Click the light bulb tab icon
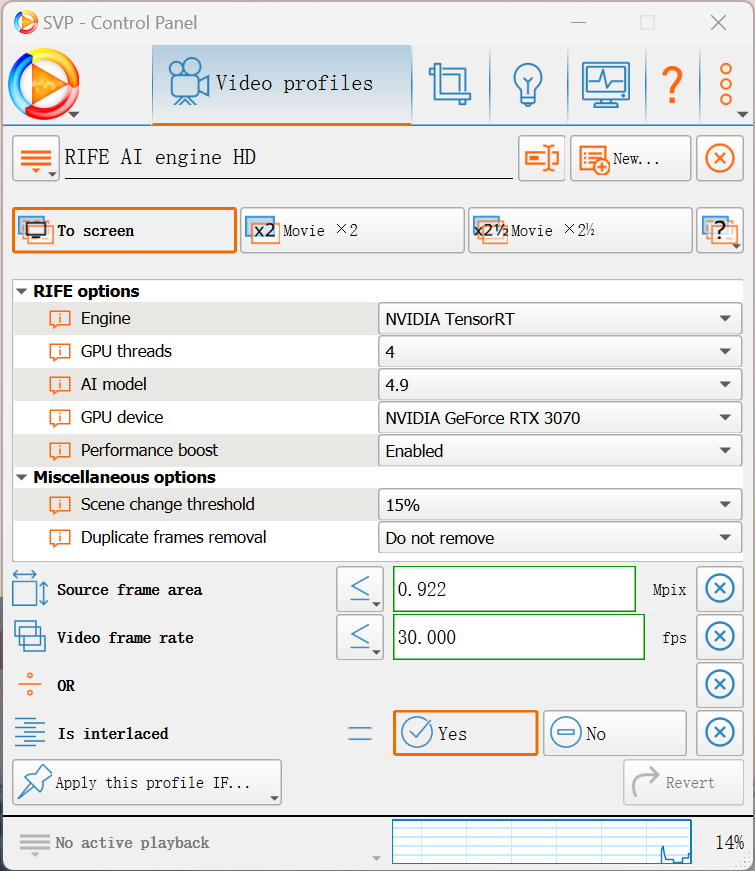The width and height of the screenshot is (755, 871). (527, 84)
